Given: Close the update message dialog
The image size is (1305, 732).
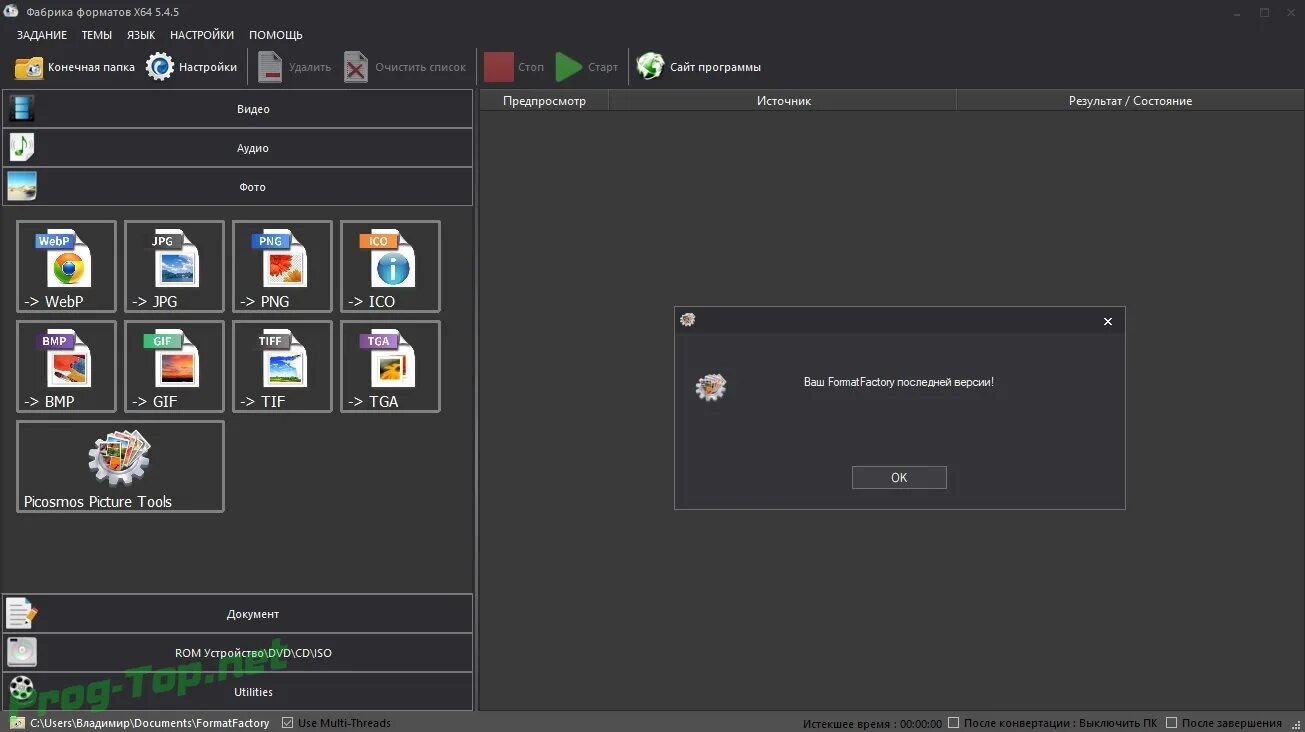Looking at the screenshot, I should click(1107, 321).
